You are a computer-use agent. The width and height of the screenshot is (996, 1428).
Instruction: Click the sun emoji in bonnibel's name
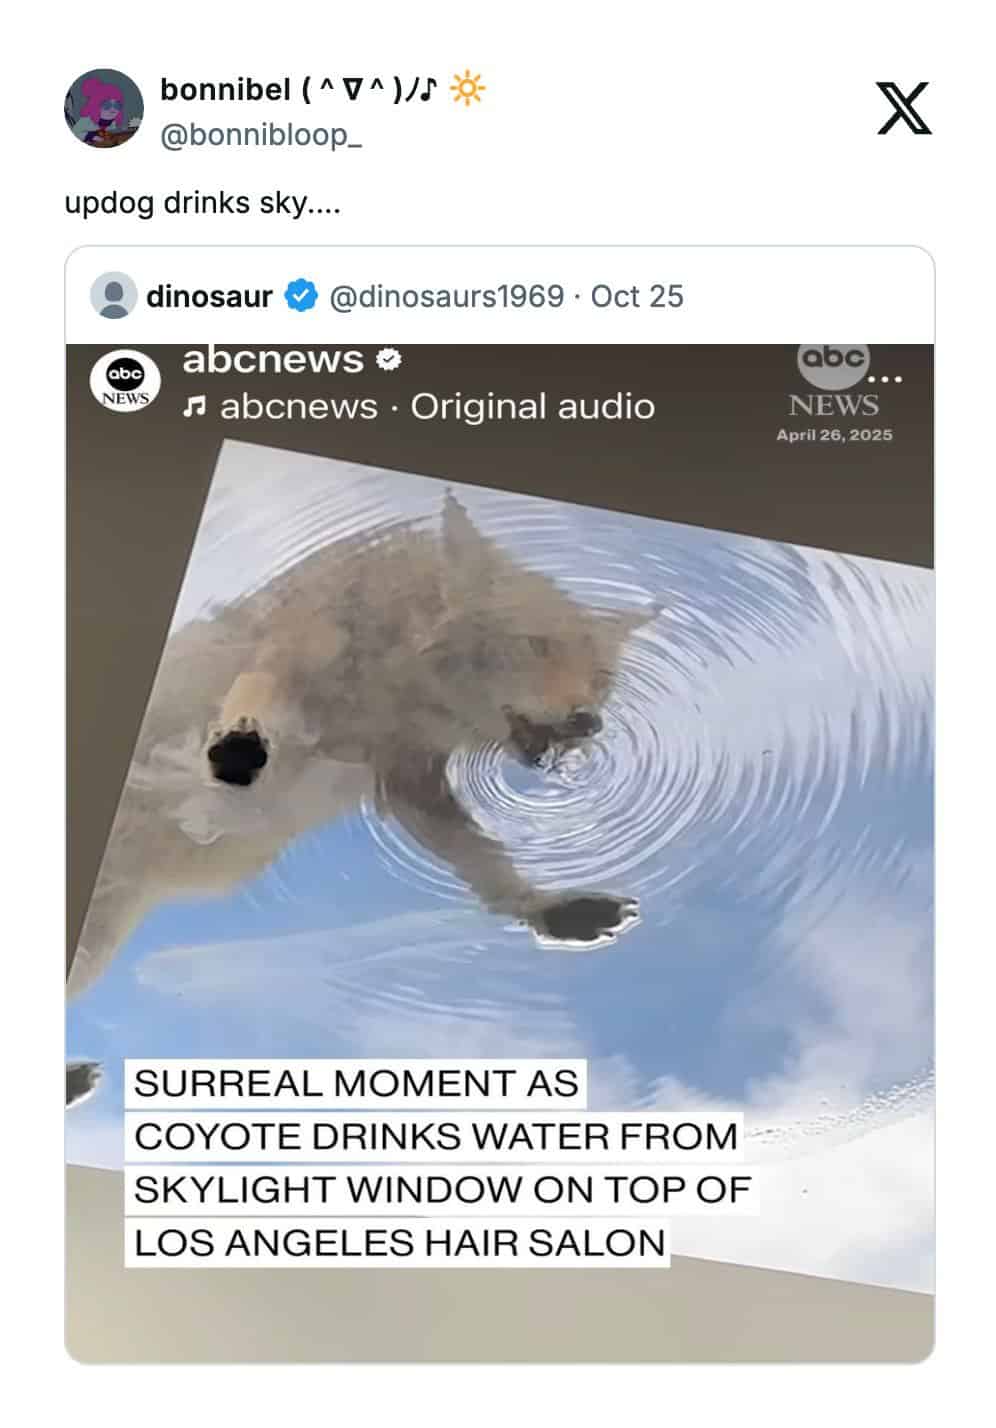tap(467, 90)
